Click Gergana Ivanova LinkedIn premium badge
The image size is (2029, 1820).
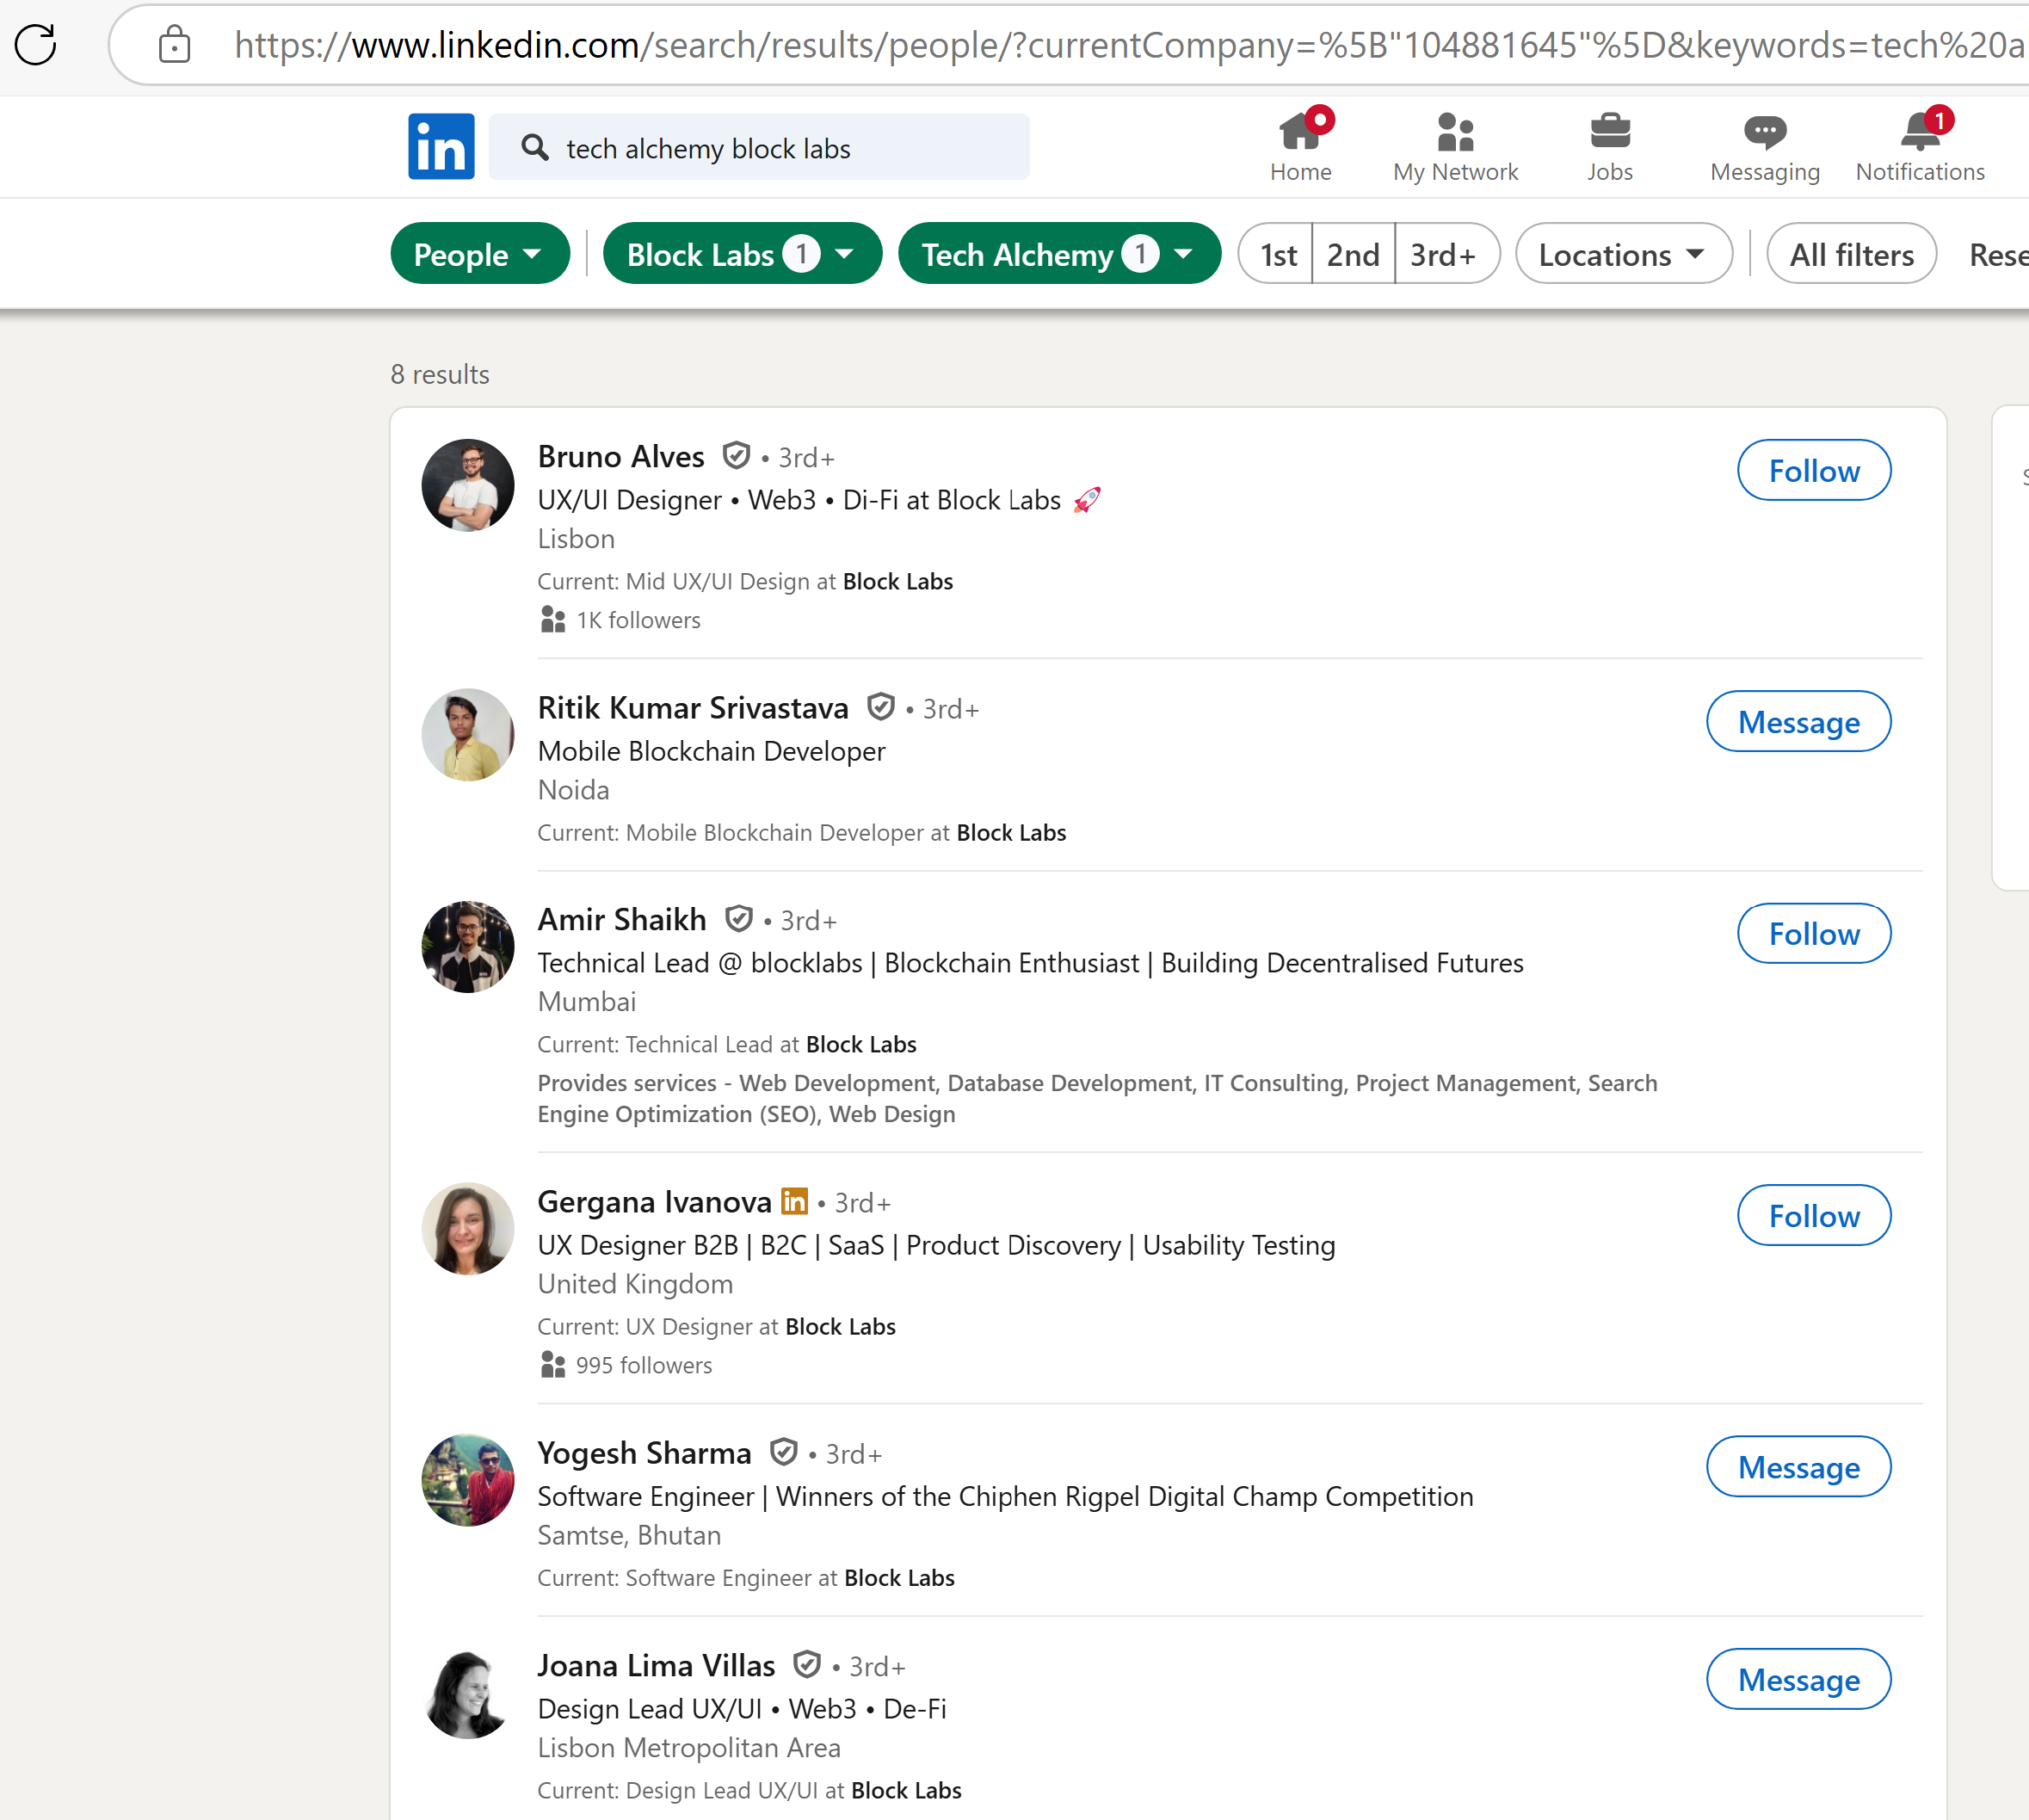click(794, 1201)
